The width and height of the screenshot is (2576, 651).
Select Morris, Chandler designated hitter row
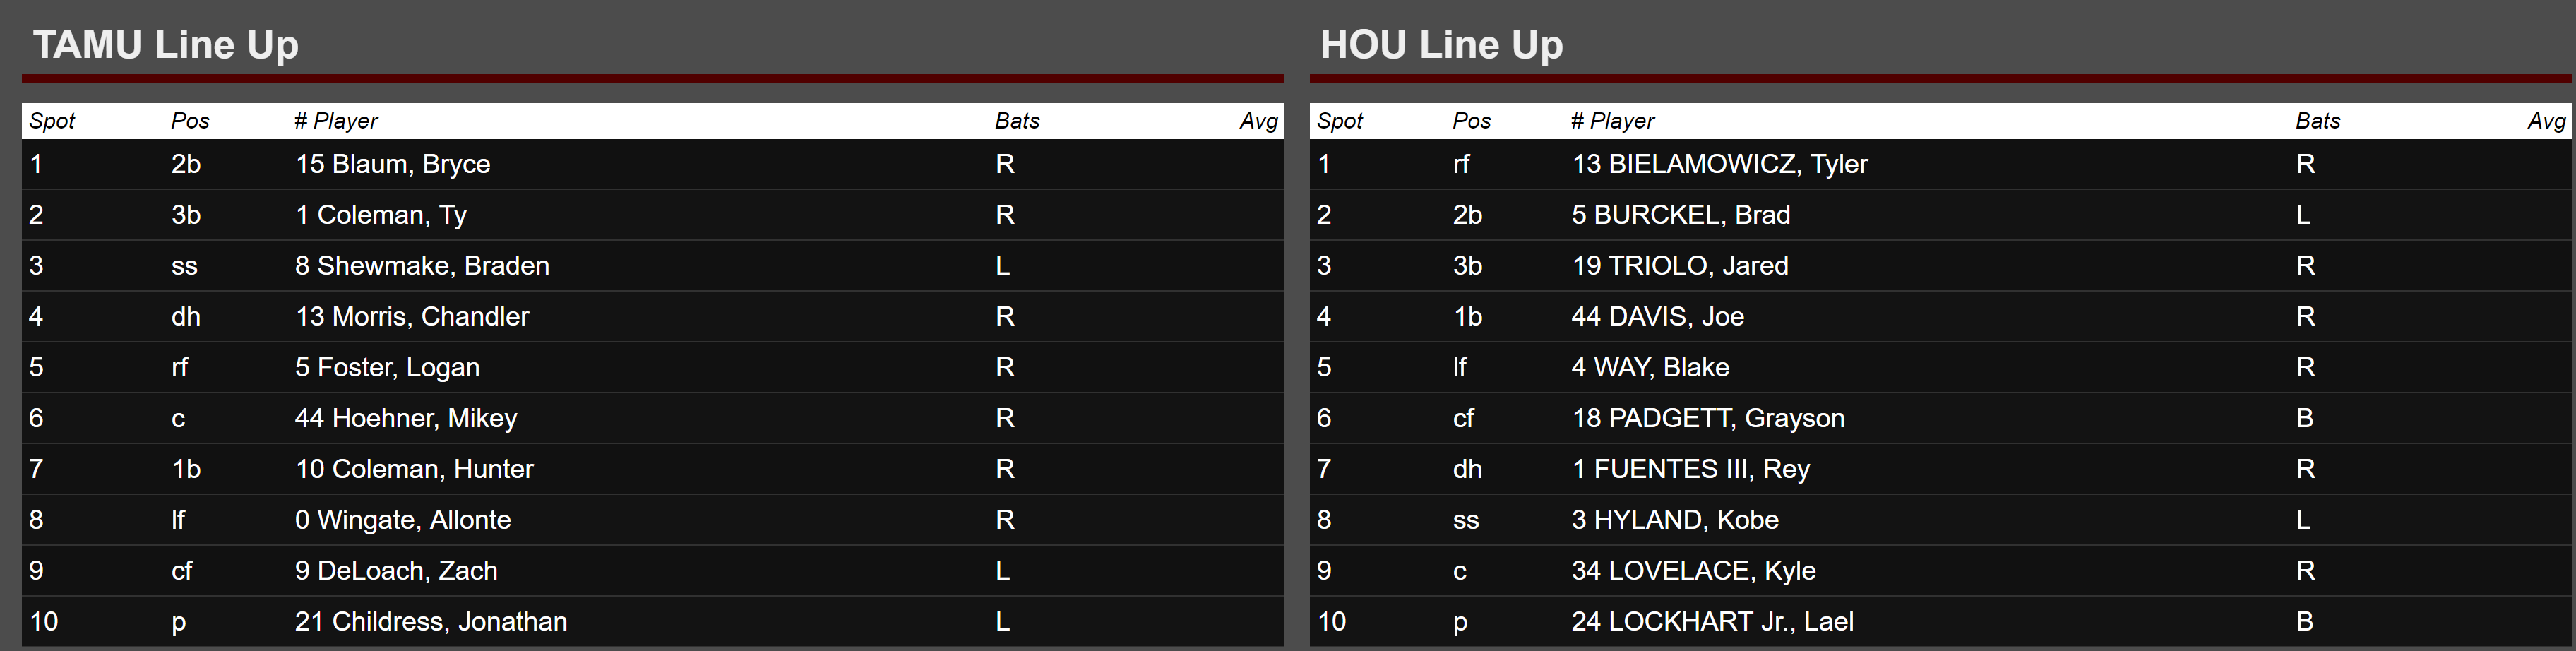coord(653,316)
